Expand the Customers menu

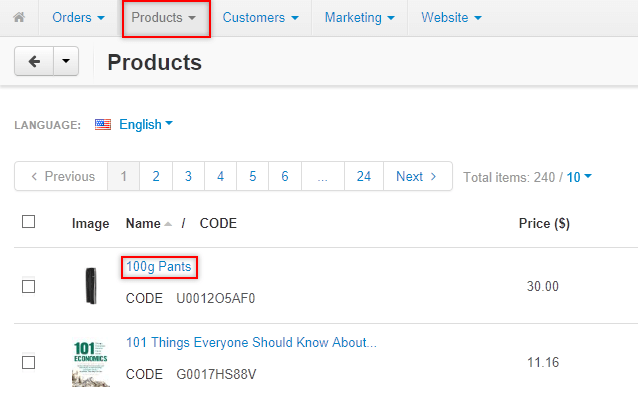(260, 17)
